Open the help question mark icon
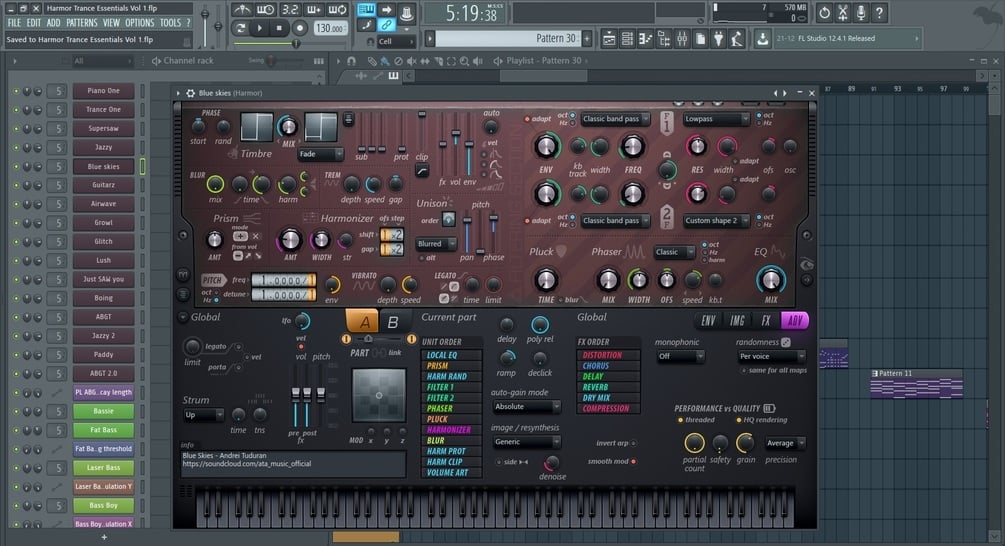 [879, 12]
